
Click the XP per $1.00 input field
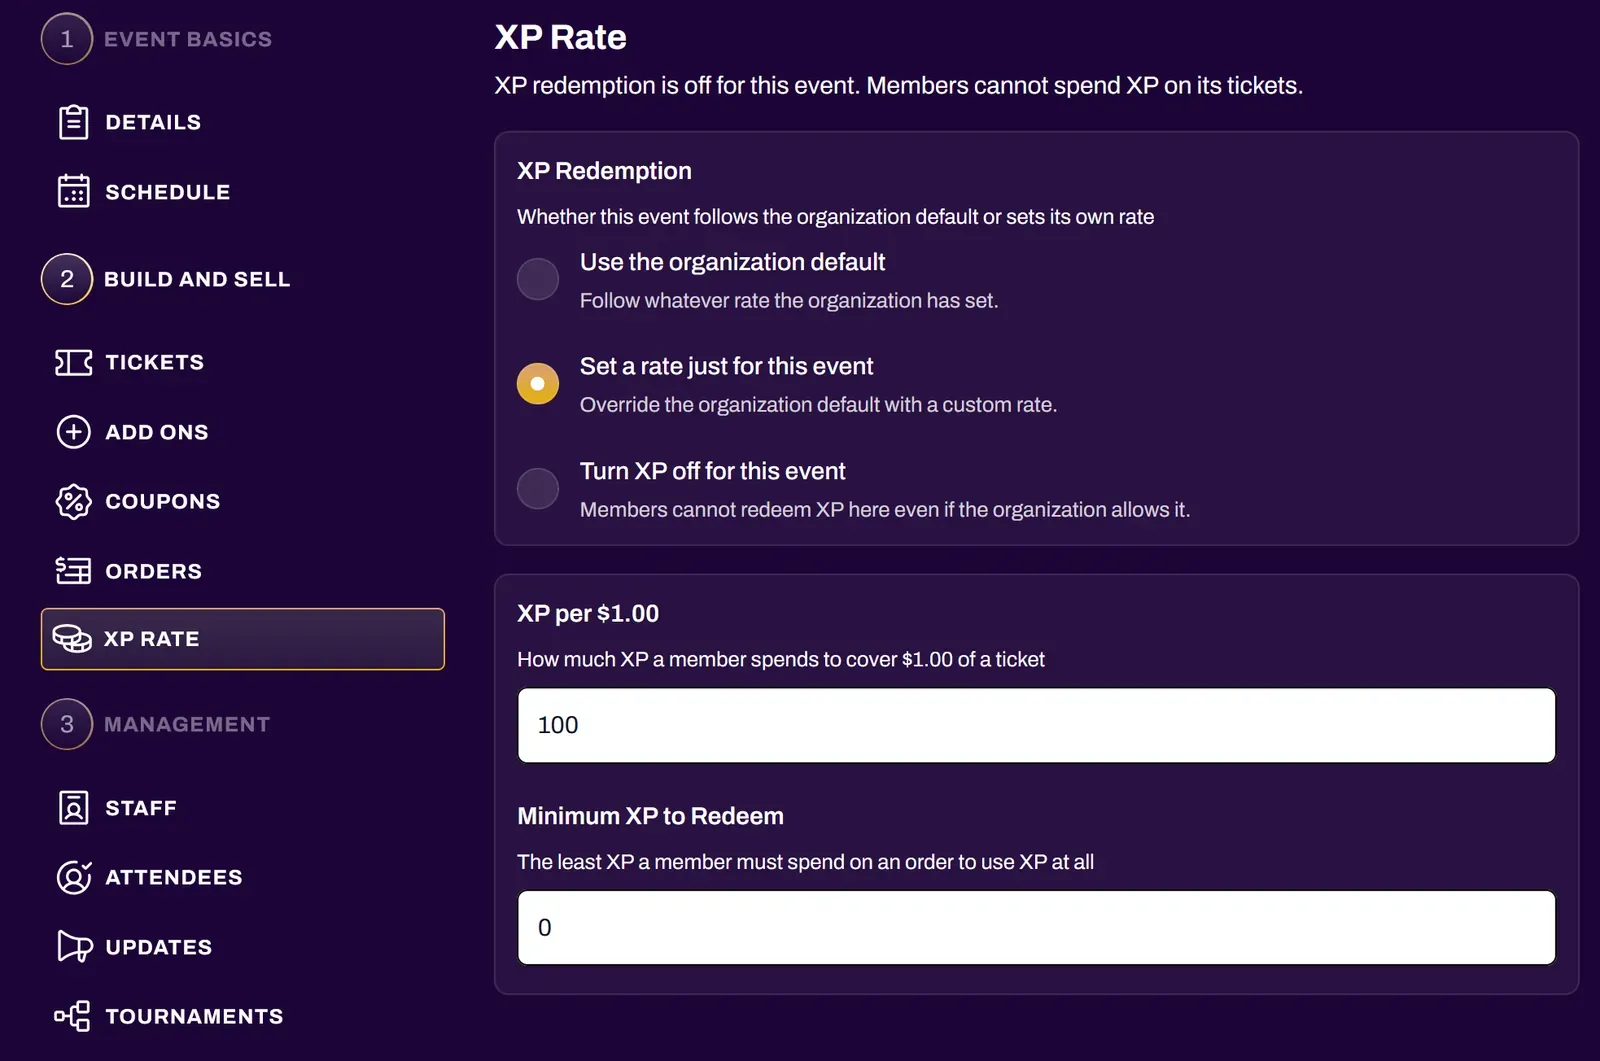pyautogui.click(x=1036, y=725)
